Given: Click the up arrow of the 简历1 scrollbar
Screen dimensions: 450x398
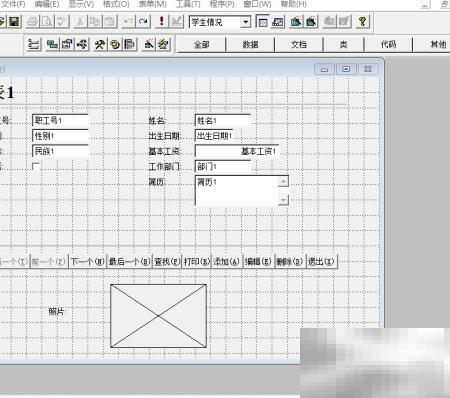Looking at the screenshot, I should 283,181.
